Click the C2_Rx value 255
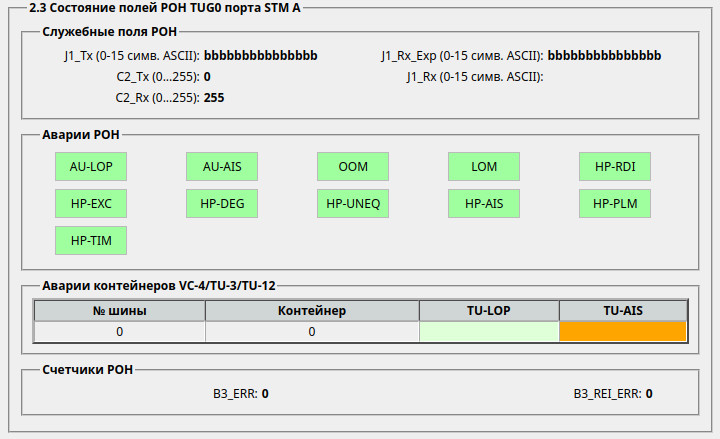This screenshot has width=720, height=439. 214,97
